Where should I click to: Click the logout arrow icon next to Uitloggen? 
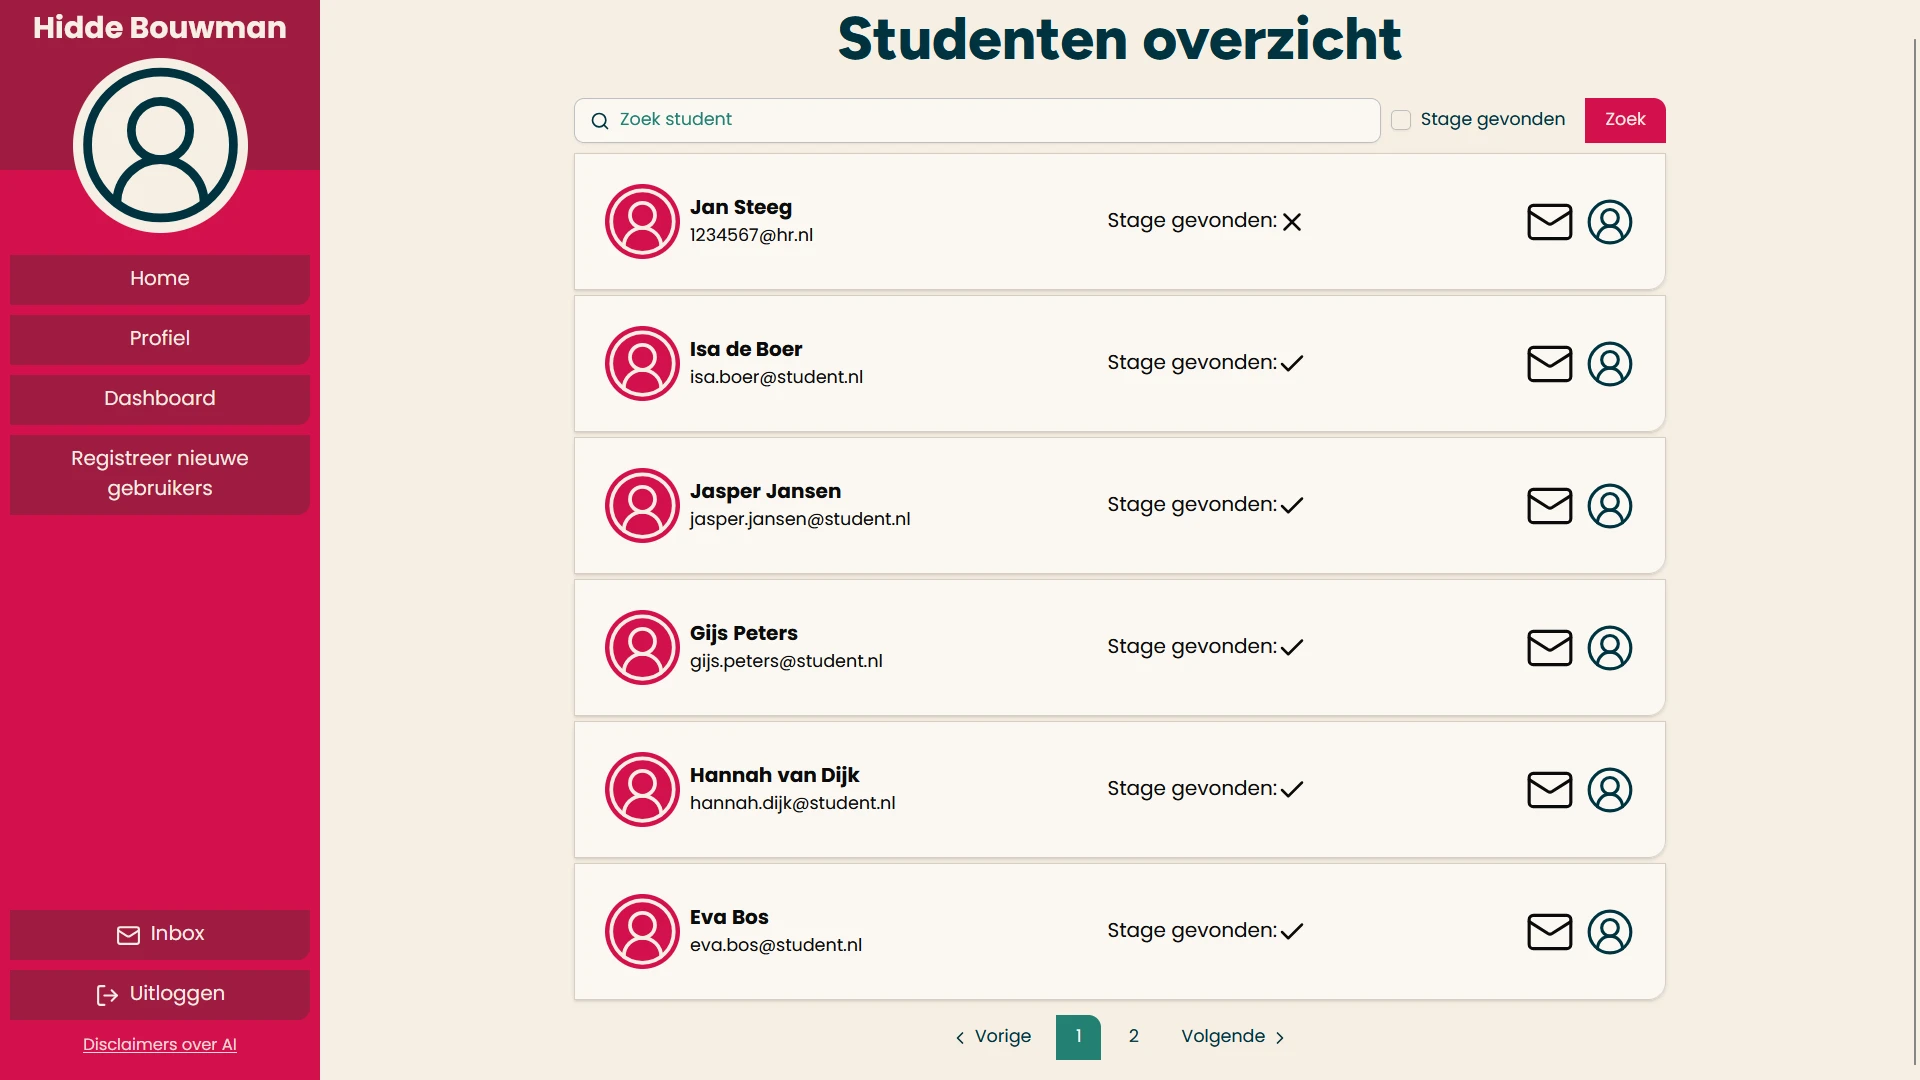[x=106, y=995]
